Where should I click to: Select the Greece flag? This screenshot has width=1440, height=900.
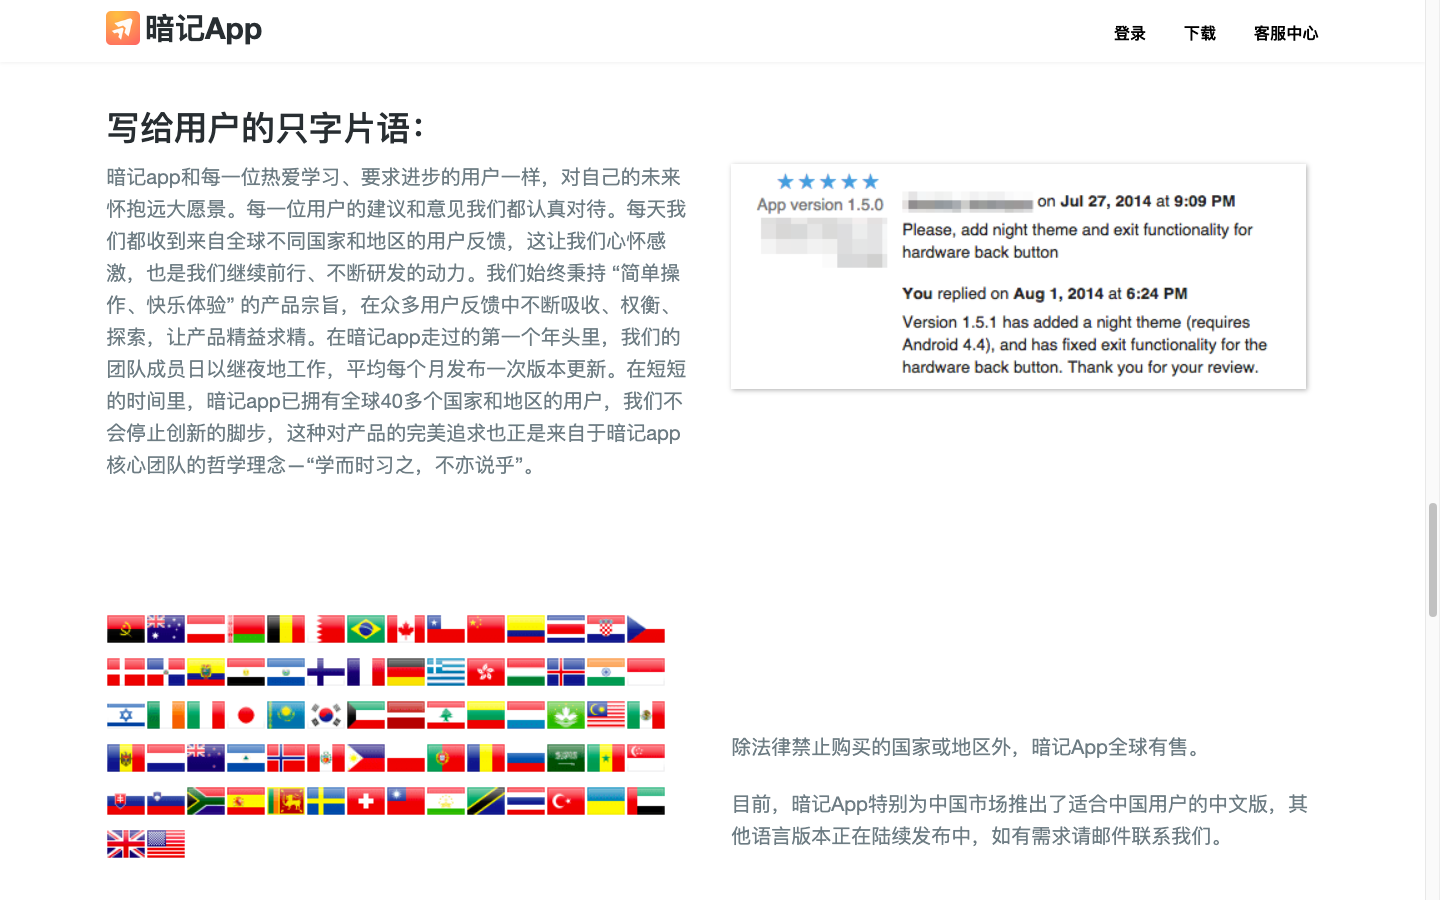pos(446,672)
